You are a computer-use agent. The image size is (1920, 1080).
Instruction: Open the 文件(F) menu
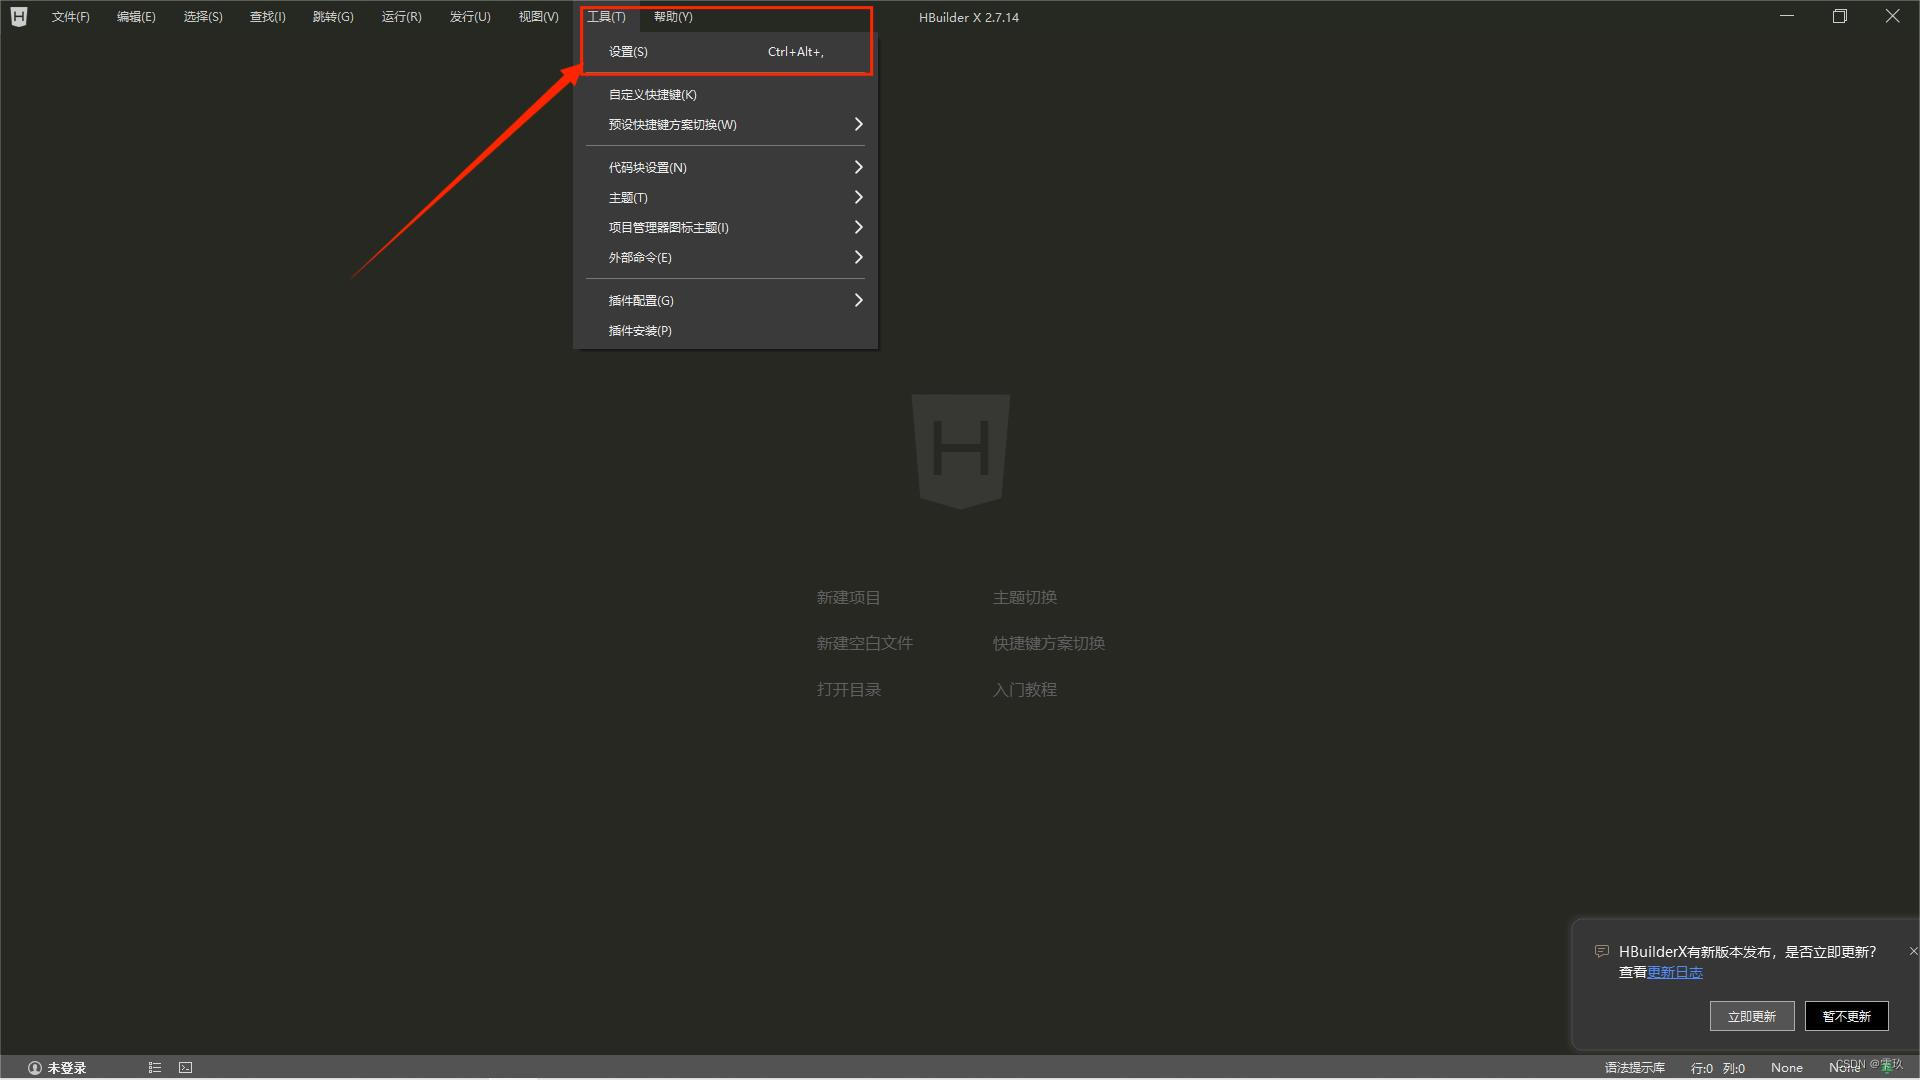(70, 17)
